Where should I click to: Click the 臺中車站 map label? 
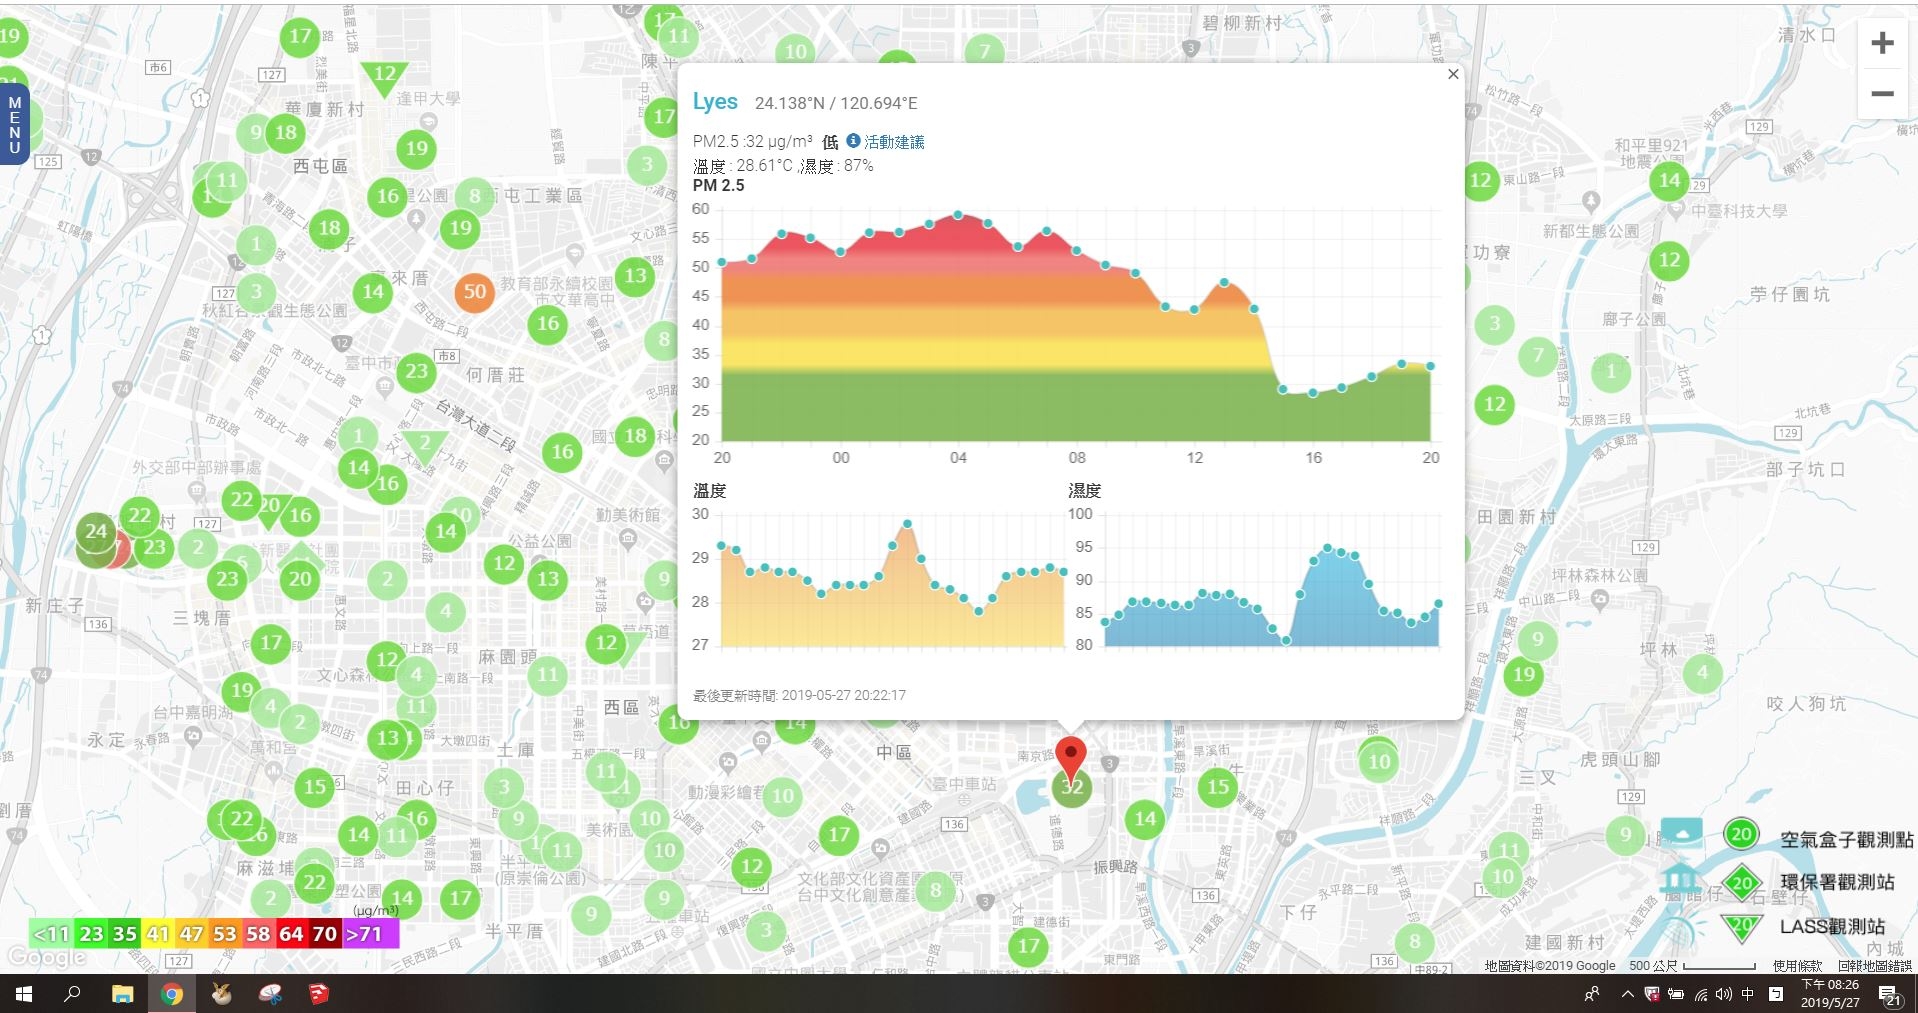coord(964,784)
